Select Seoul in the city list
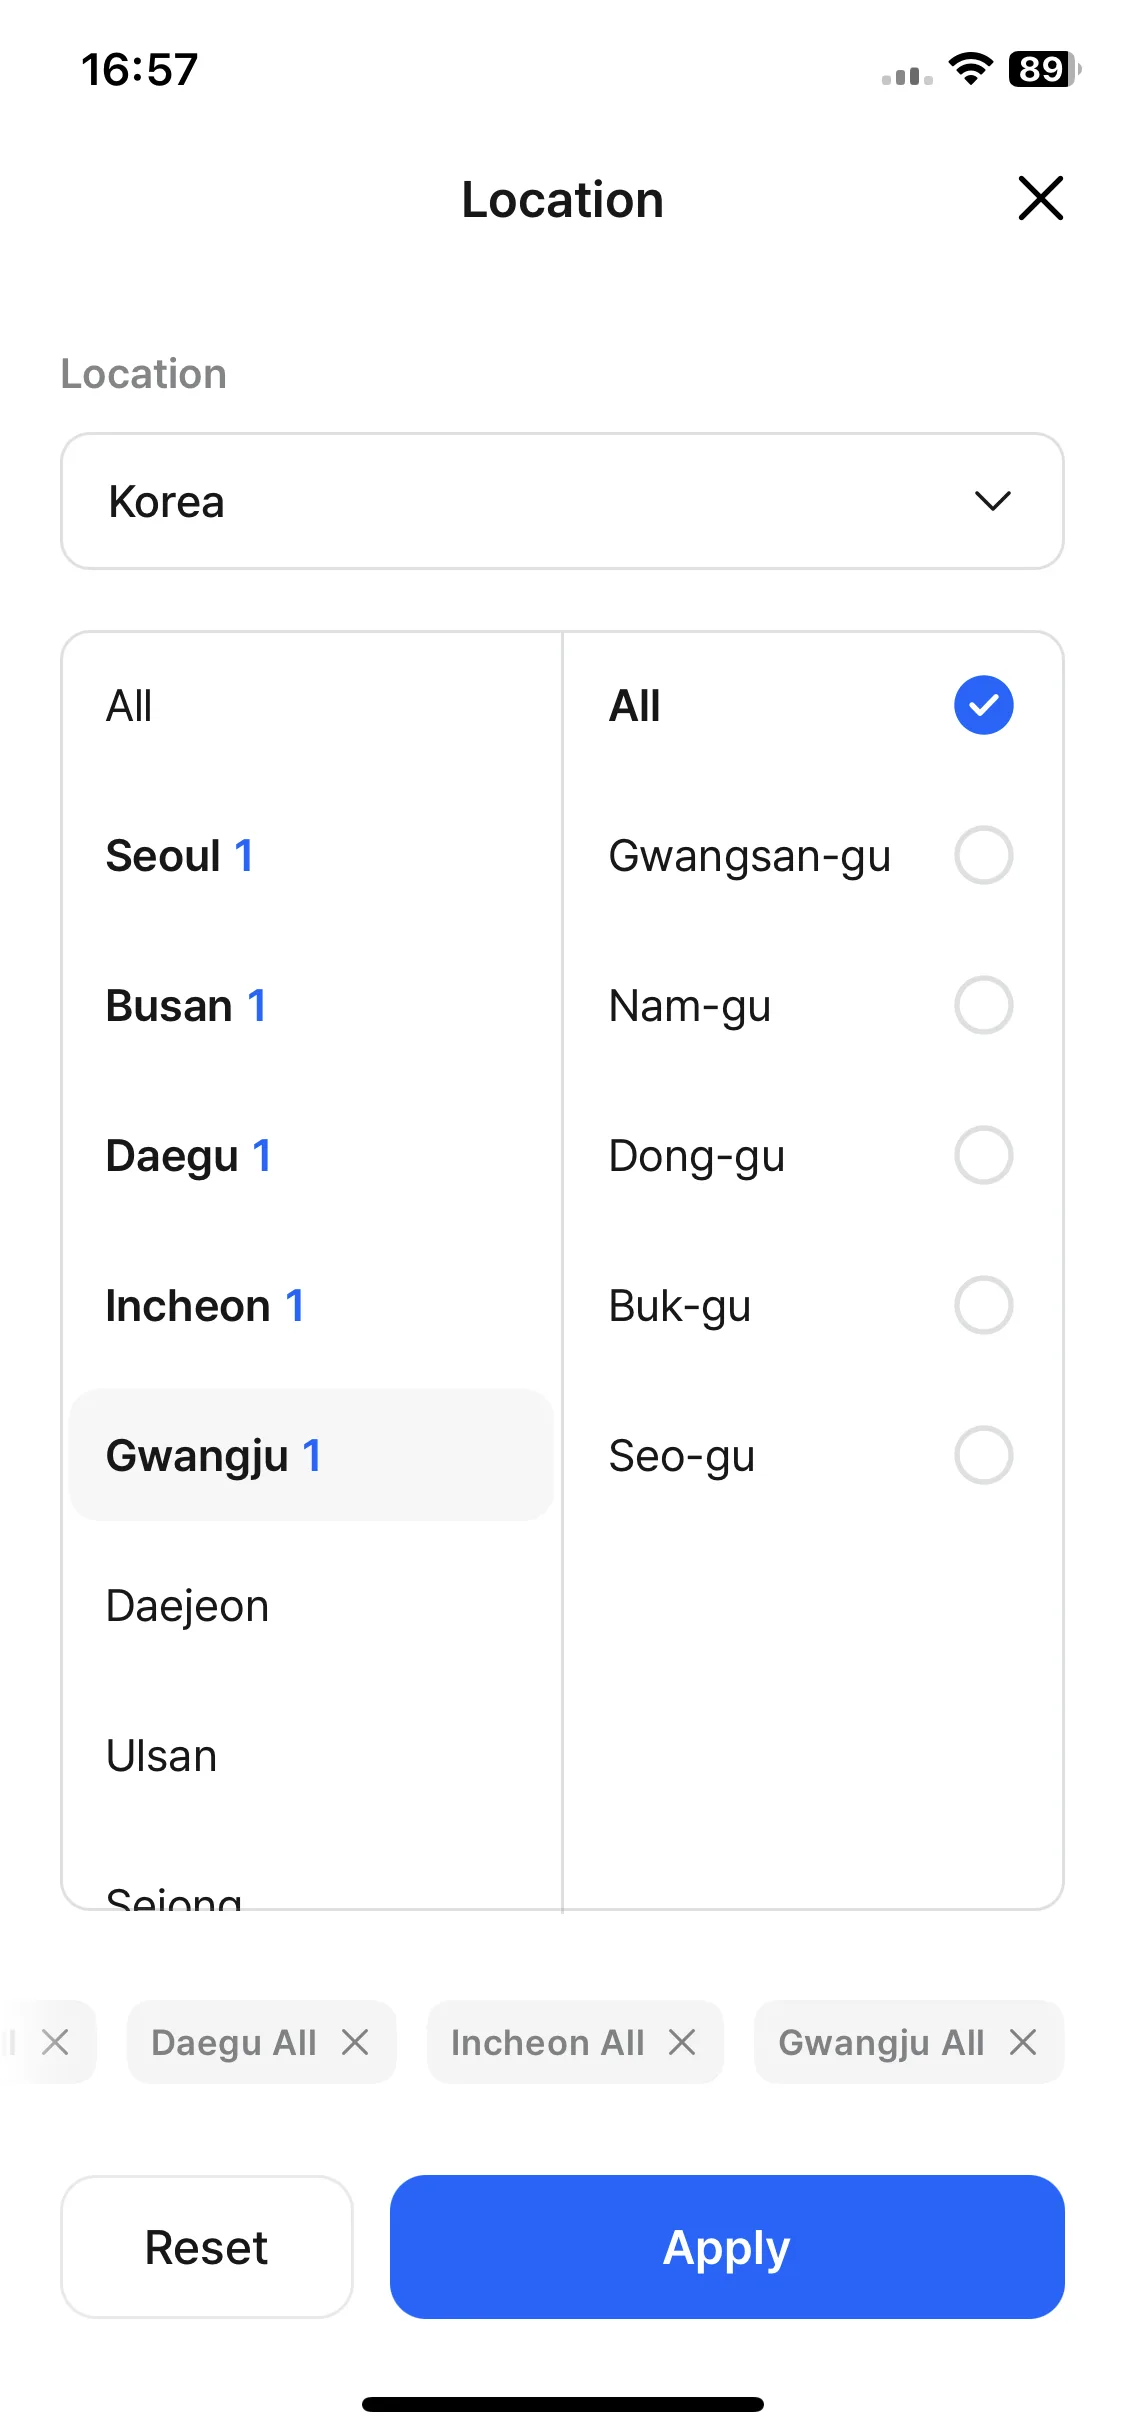 (x=311, y=855)
